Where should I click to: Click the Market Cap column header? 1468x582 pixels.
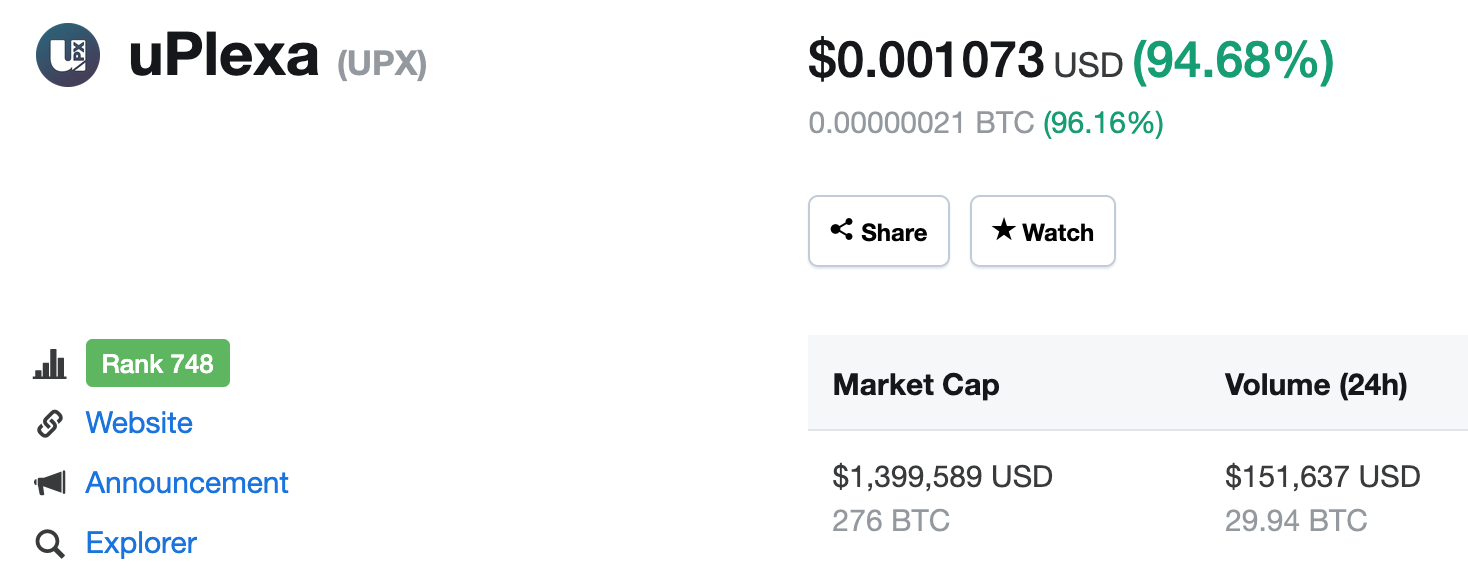916,385
